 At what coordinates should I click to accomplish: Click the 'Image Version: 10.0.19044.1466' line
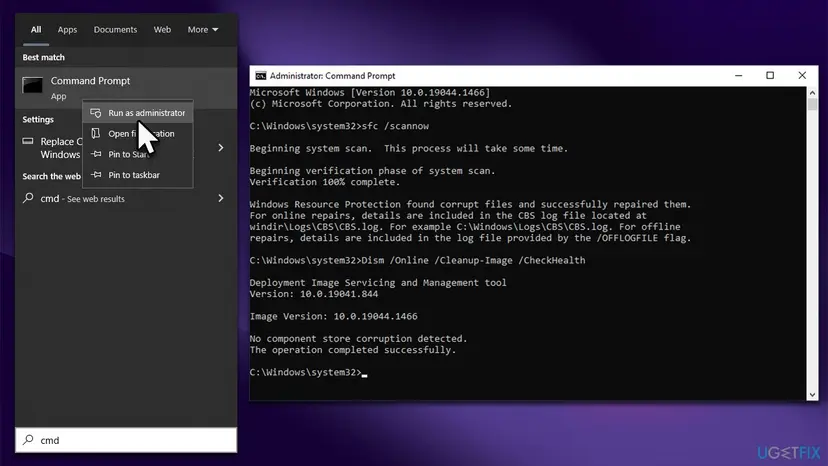click(333, 316)
